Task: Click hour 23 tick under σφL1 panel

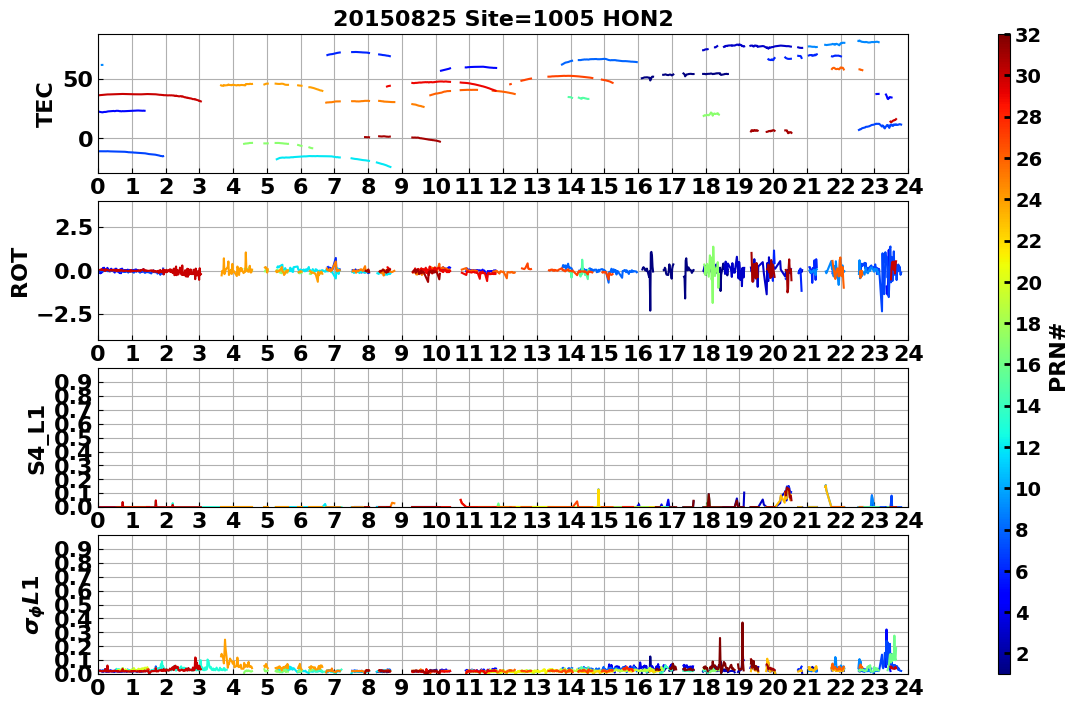Action: (874, 687)
